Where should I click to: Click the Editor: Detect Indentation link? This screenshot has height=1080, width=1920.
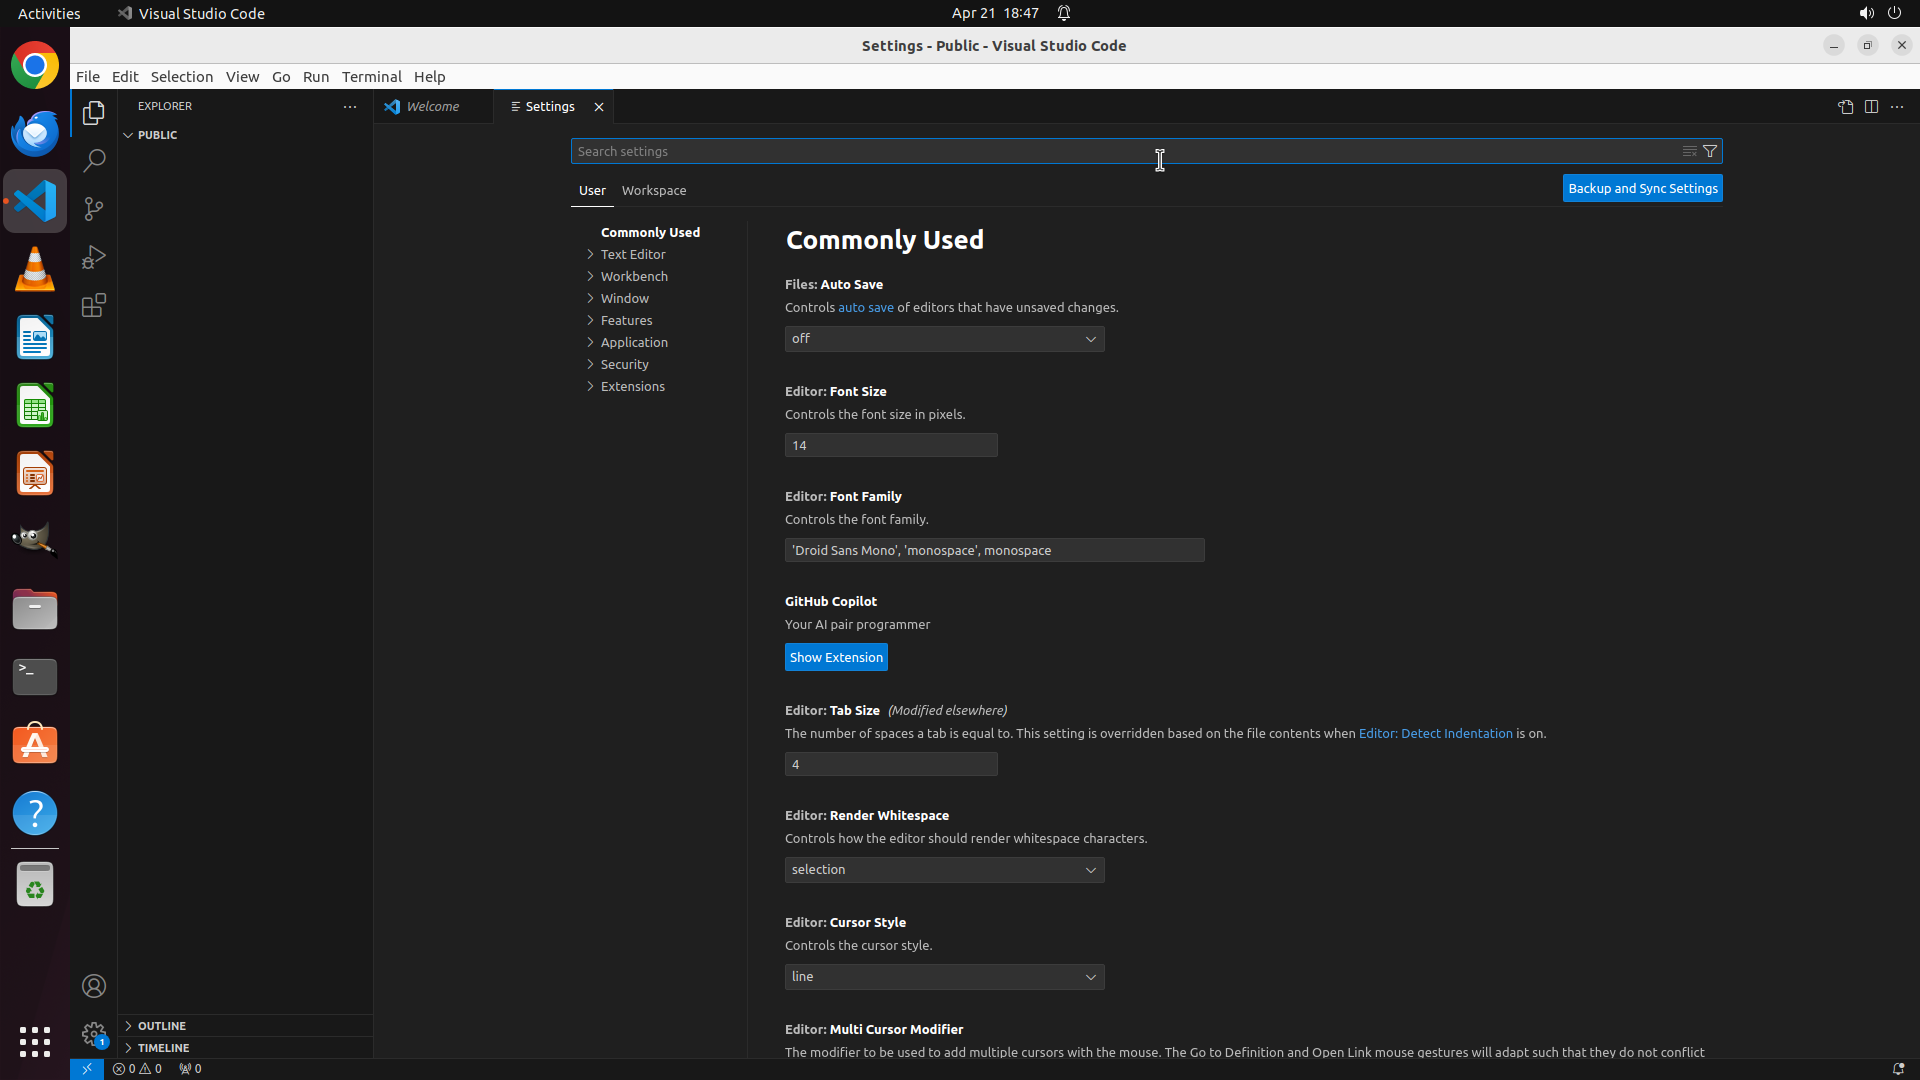click(1435, 733)
